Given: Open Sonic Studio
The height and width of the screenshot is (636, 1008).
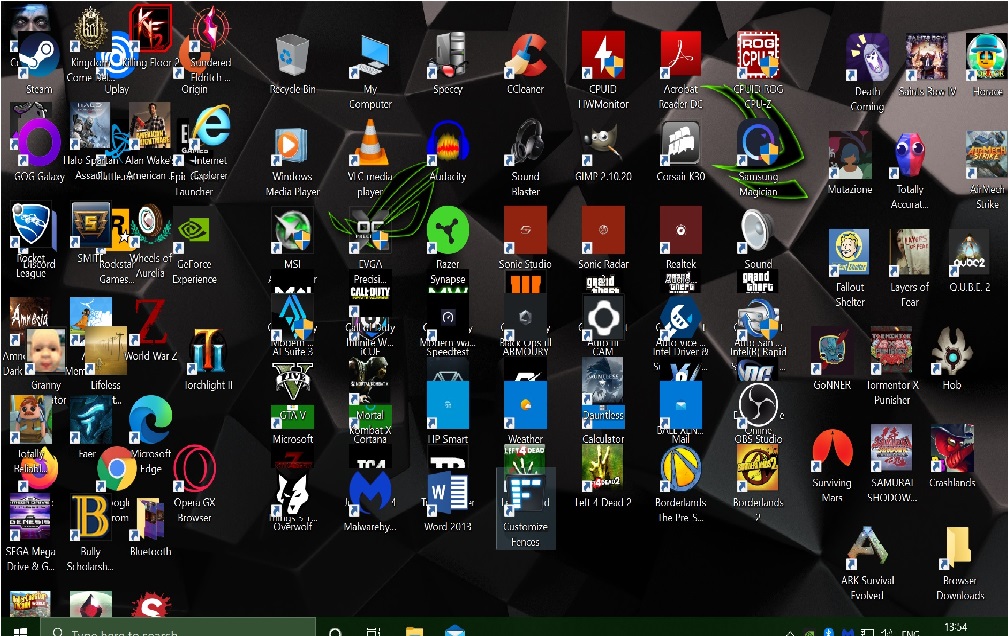Looking at the screenshot, I should (525, 230).
